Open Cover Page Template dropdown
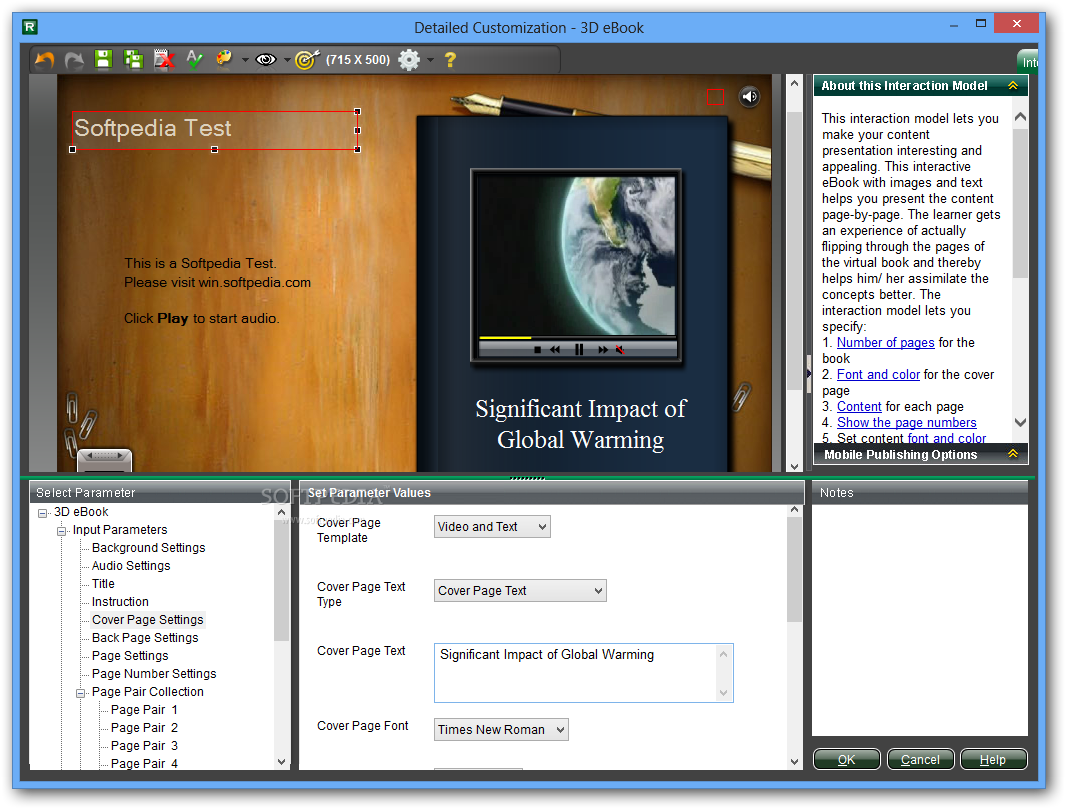Viewport: 1066px width, 809px height. coord(492,527)
